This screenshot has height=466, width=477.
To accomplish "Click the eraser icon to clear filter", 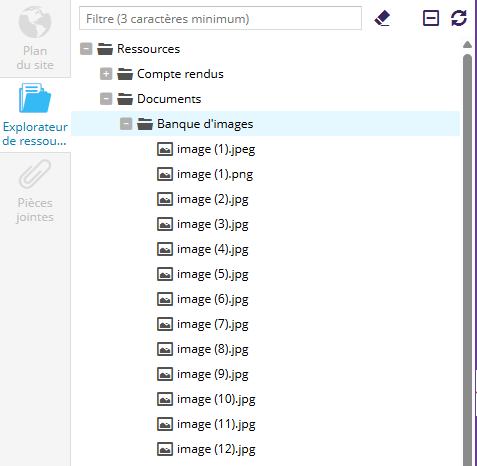I will click(382, 18).
